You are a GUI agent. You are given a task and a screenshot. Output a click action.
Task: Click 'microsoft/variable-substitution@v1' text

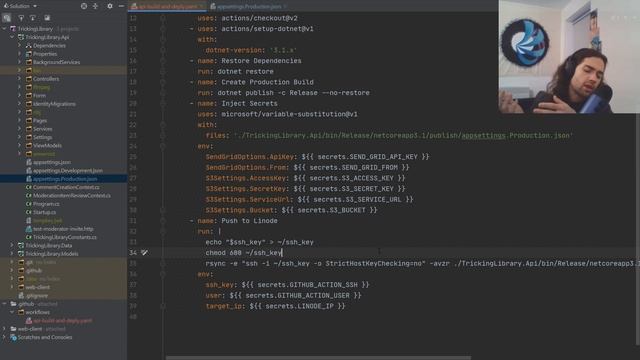289,114
